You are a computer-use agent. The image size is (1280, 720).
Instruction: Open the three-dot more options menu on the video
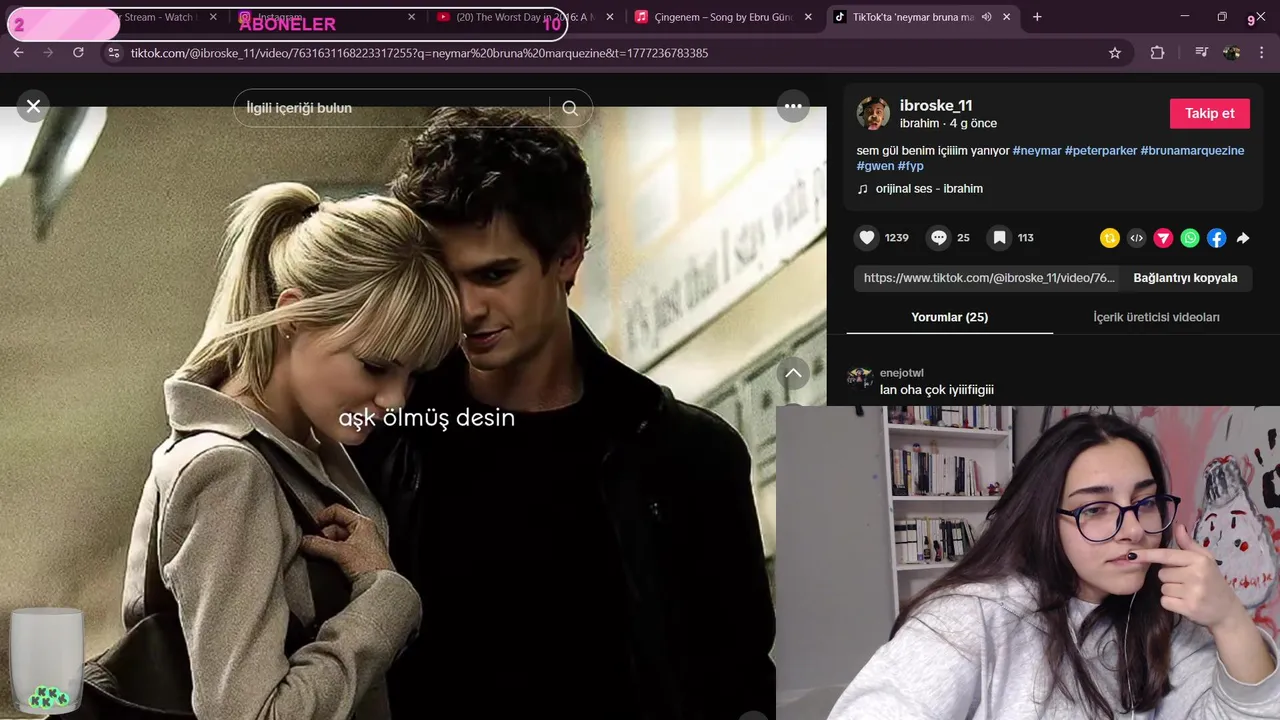click(x=793, y=106)
